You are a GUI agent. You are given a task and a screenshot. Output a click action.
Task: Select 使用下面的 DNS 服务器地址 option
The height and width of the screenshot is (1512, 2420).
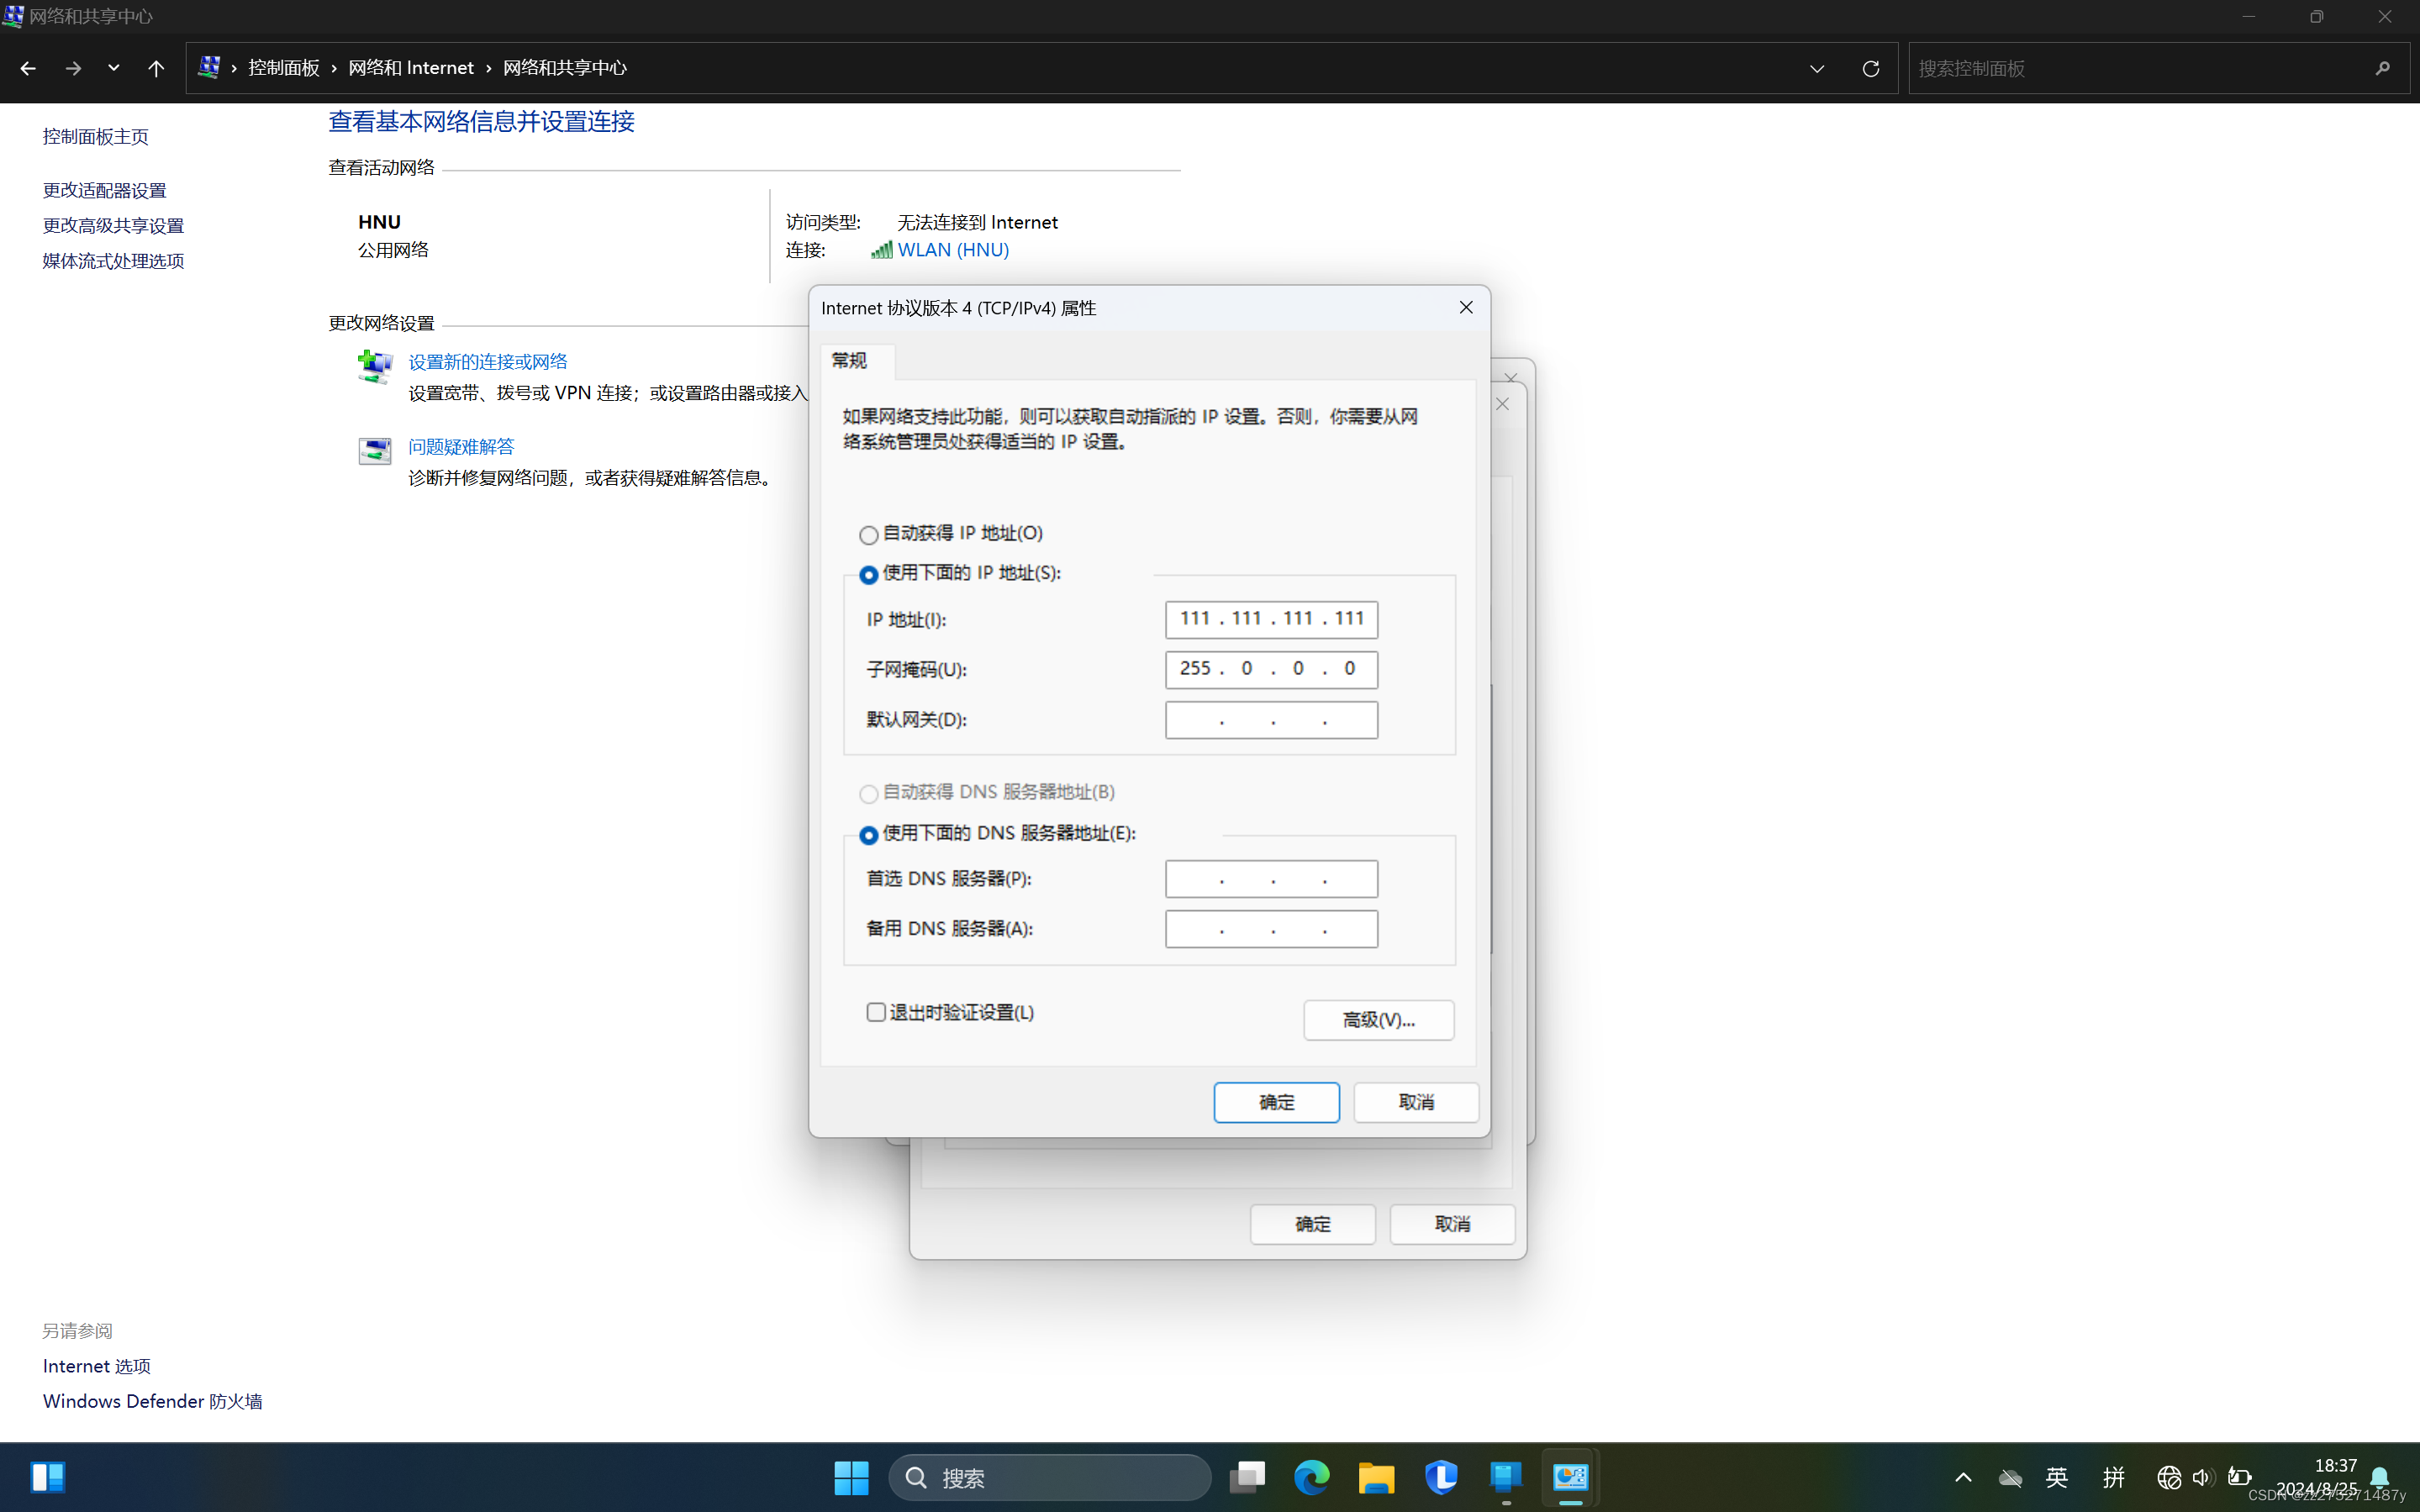pos(869,835)
